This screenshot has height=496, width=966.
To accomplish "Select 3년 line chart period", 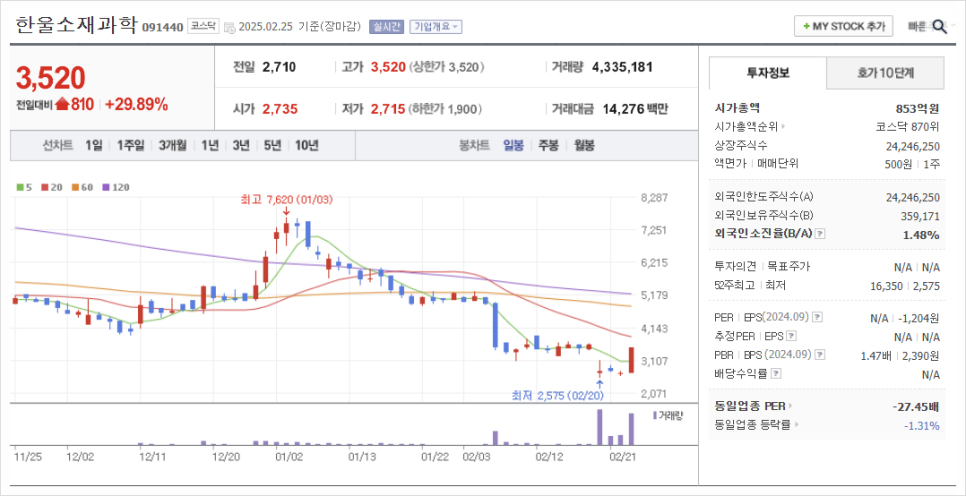I will pyautogui.click(x=241, y=145).
